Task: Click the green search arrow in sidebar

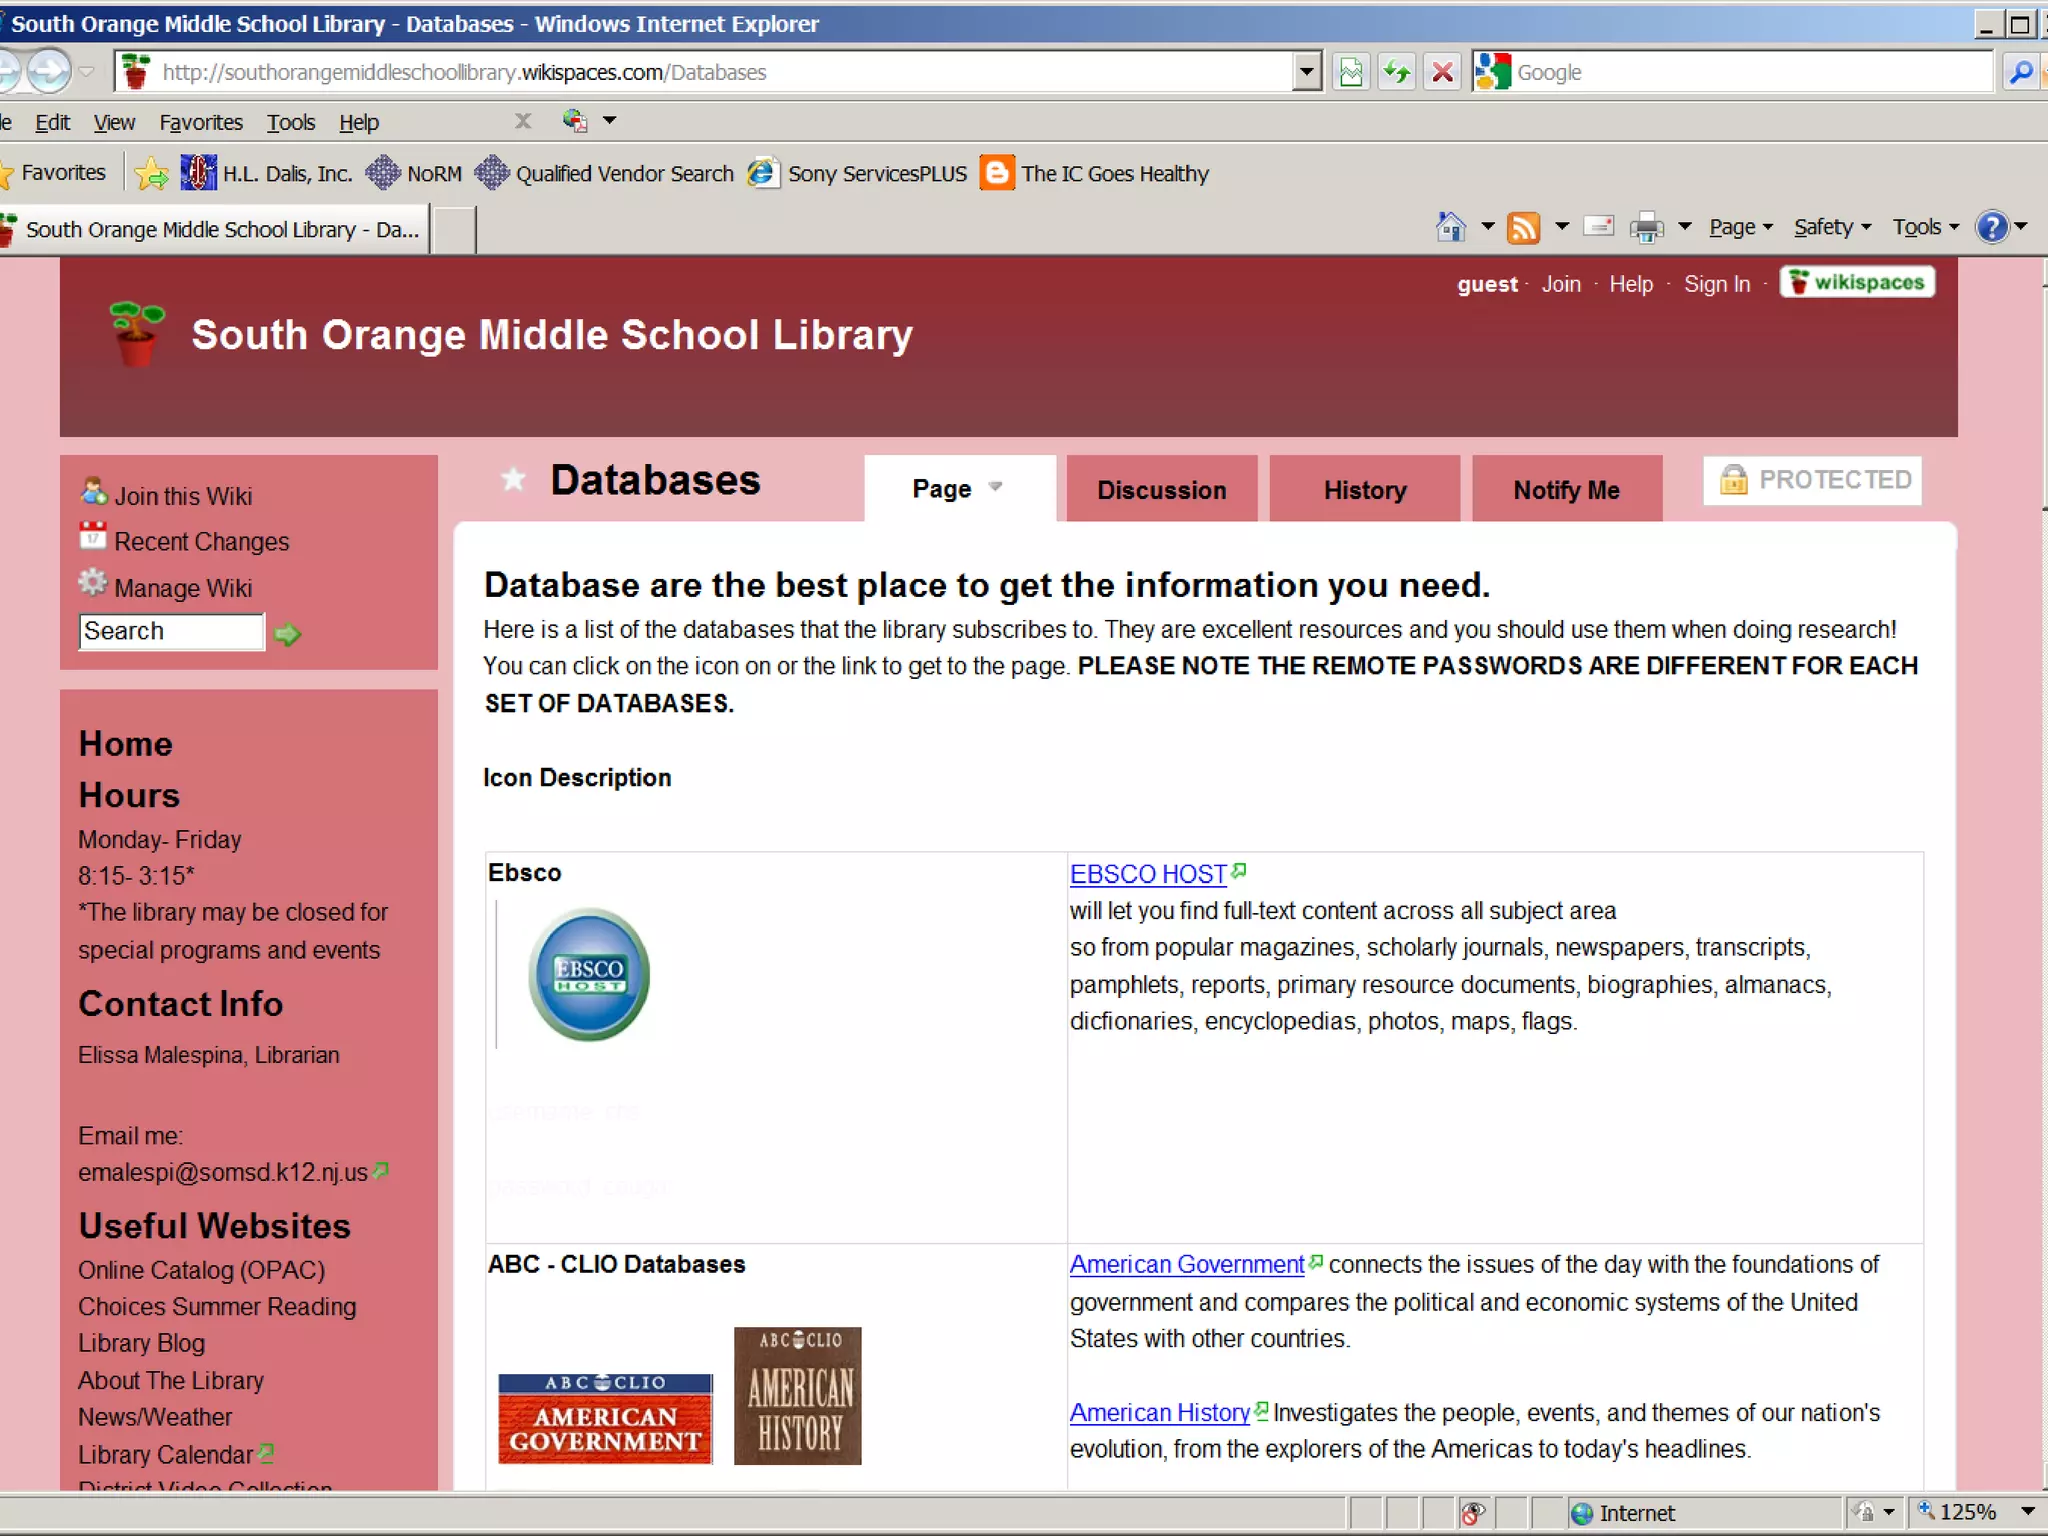Action: (287, 634)
